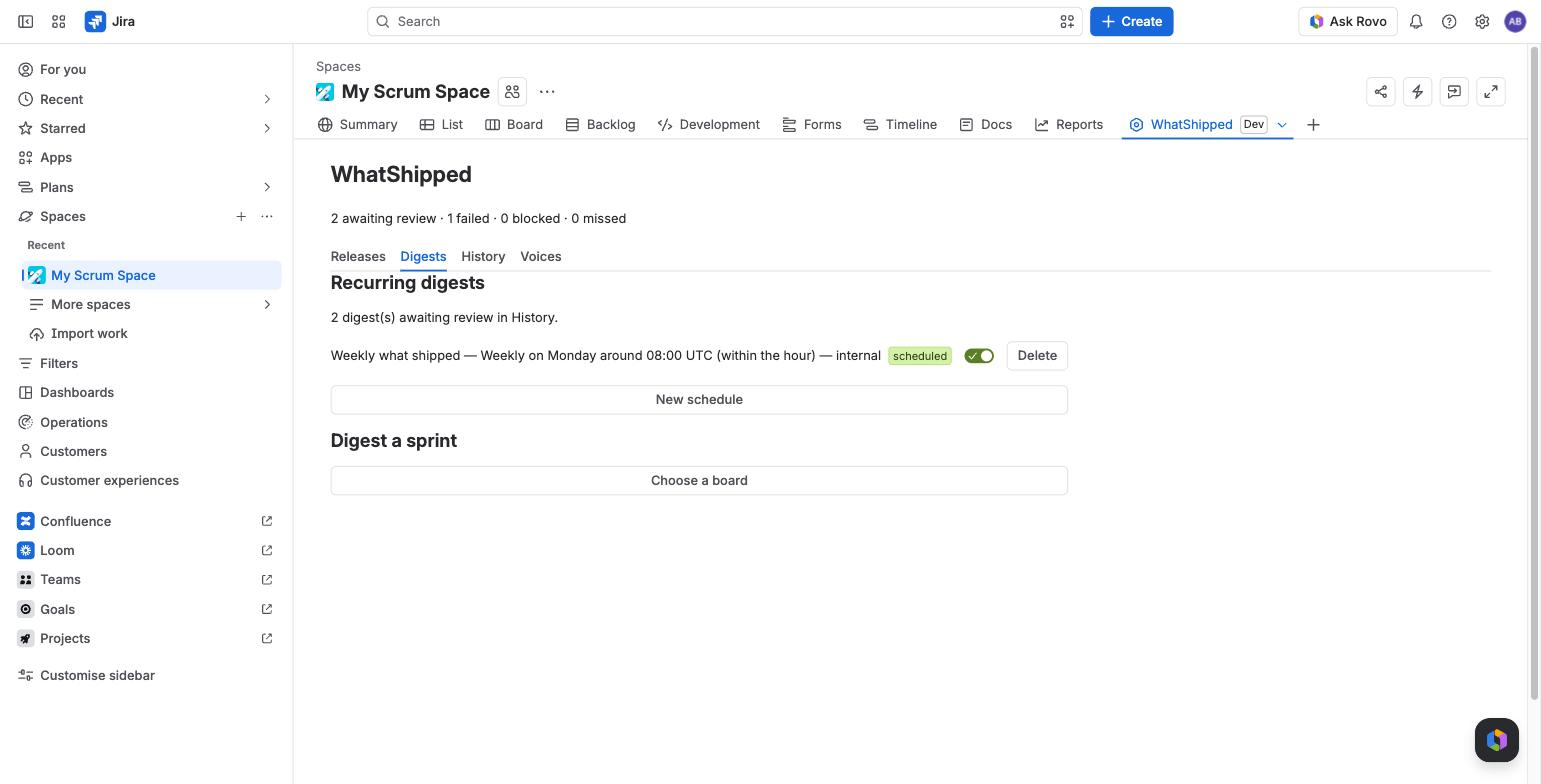Create a new space with plus icon
This screenshot has height=784, width=1541.
click(x=241, y=216)
